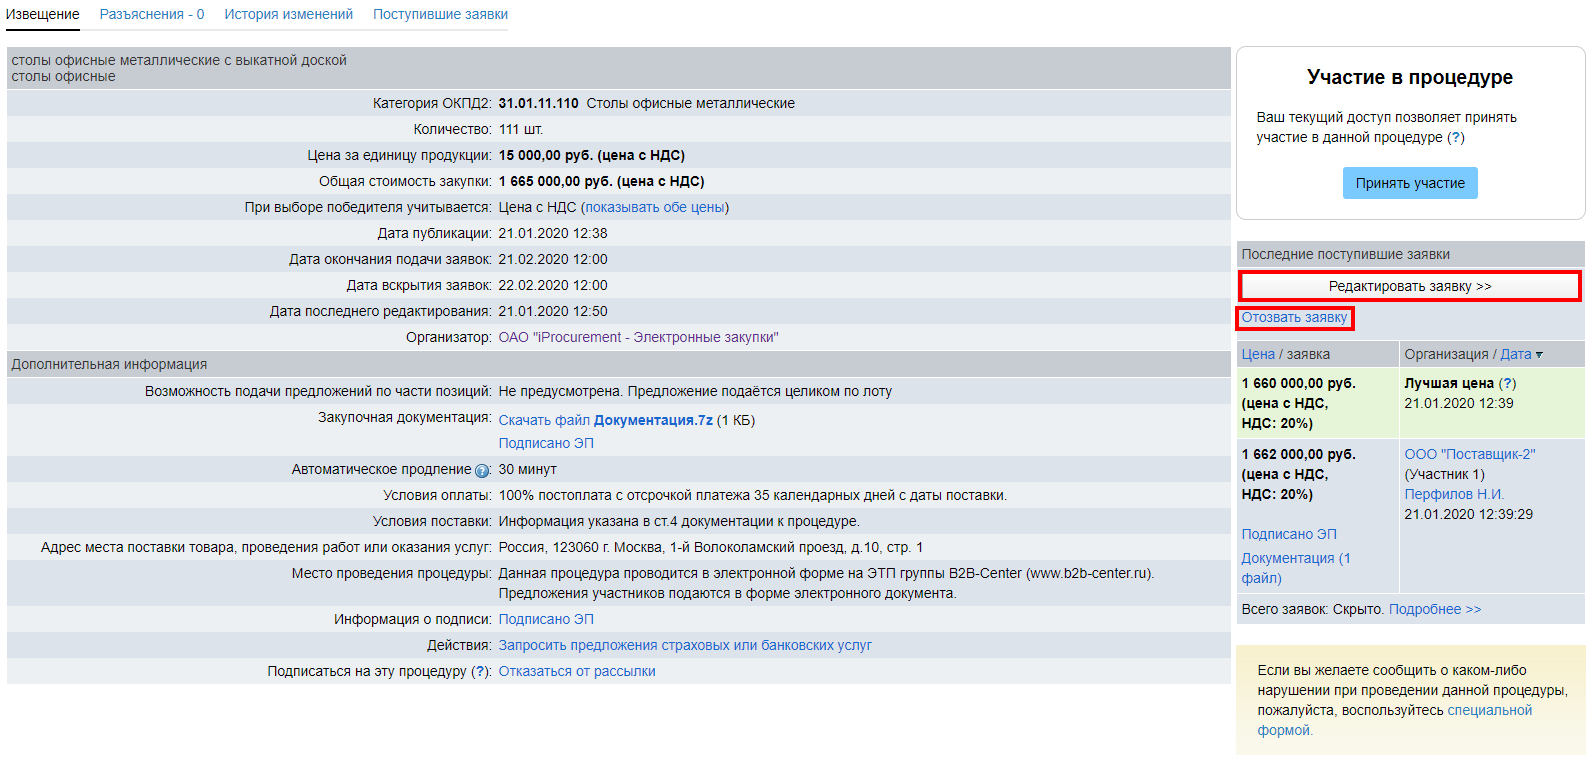The image size is (1593, 760).
Task: Click the Подробнее >> link
Action: (1435, 609)
